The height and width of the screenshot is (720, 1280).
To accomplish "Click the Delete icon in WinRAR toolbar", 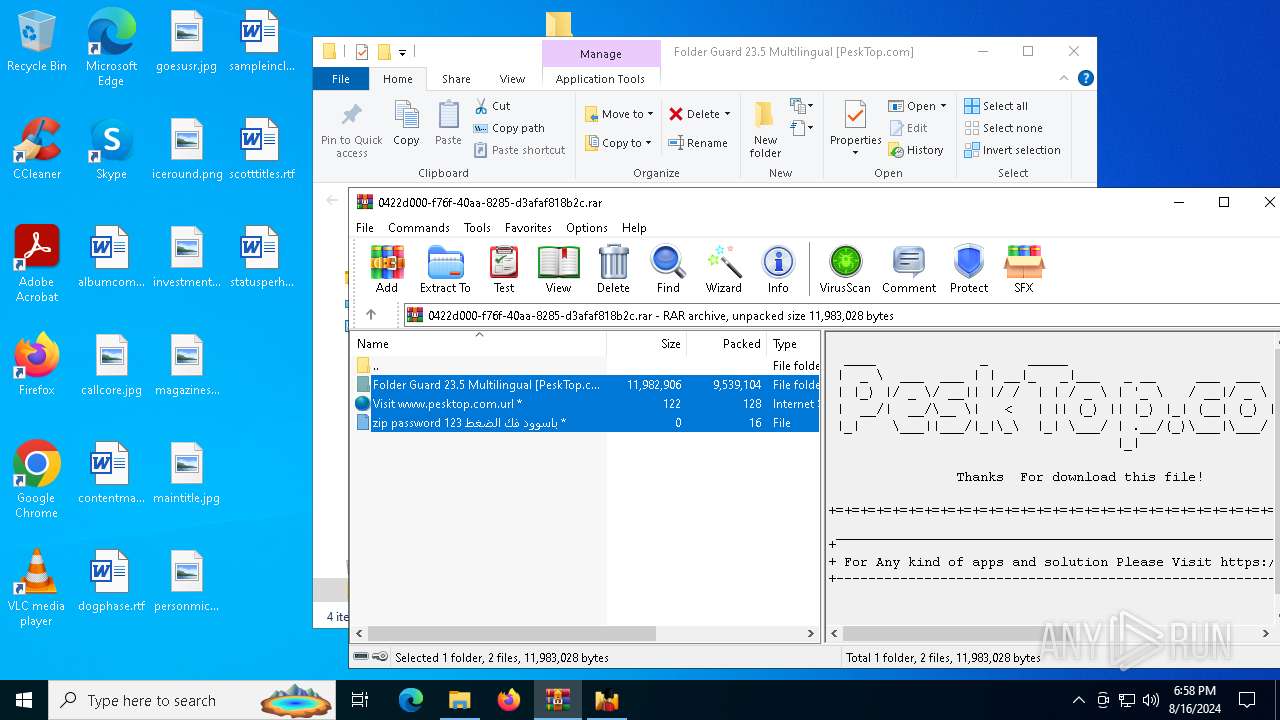I will (613, 269).
